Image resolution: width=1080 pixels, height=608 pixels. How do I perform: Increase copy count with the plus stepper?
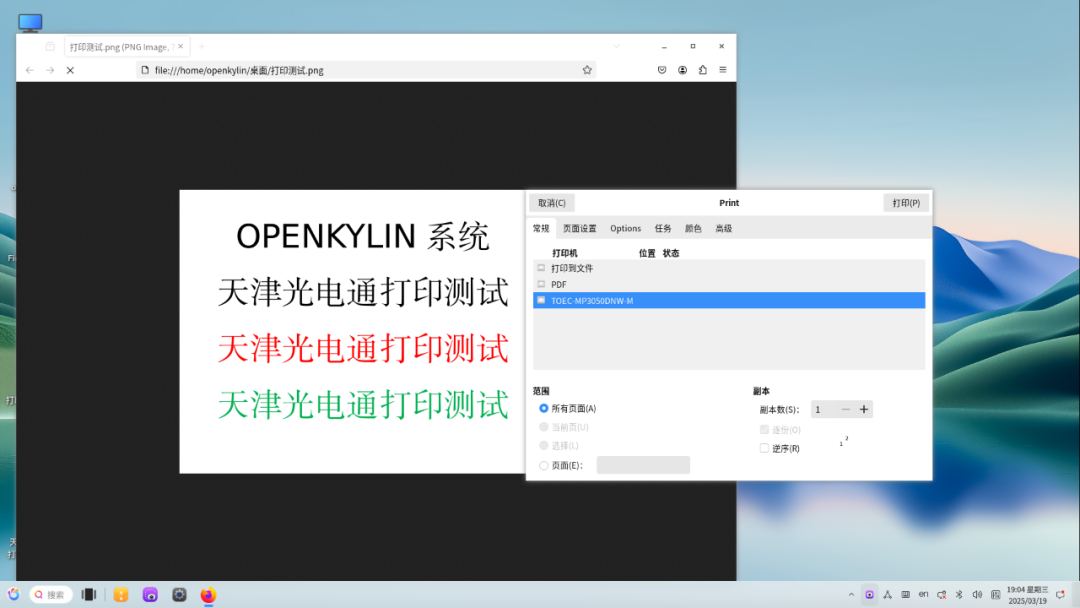[863, 409]
